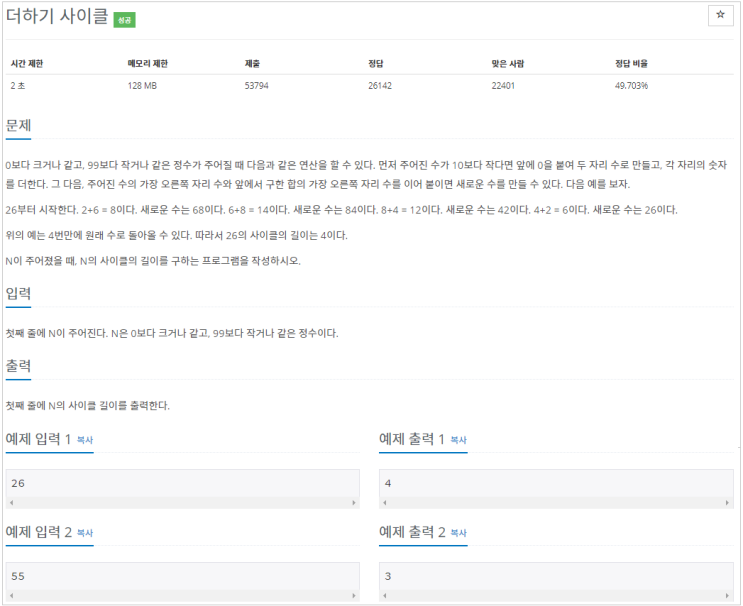This screenshot has width=743, height=606.
Task: Click left scroll arrow of example output 2 box
Action: [x=385, y=596]
